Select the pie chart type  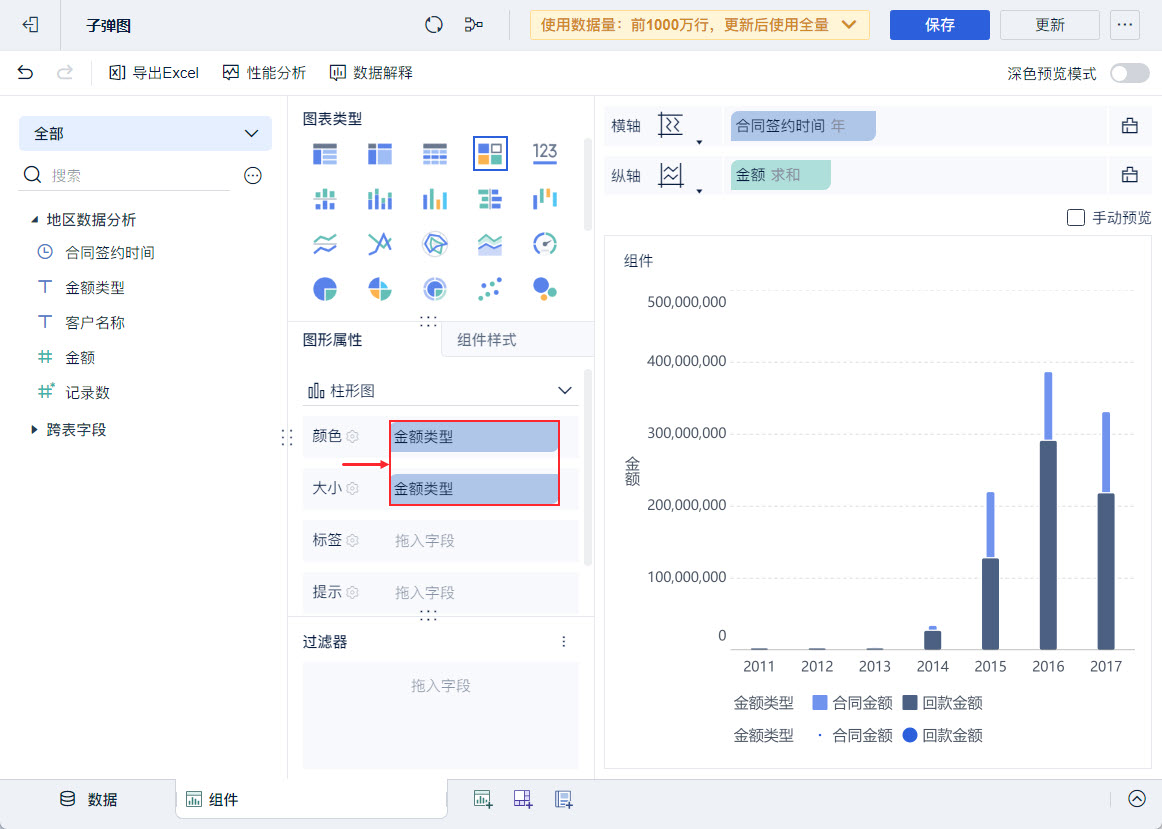tap(325, 289)
